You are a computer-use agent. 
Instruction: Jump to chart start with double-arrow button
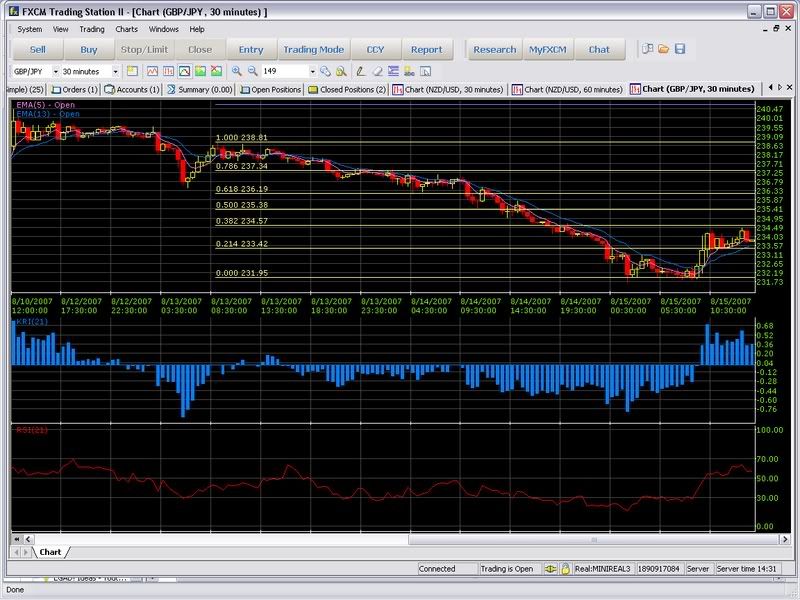coord(17,539)
